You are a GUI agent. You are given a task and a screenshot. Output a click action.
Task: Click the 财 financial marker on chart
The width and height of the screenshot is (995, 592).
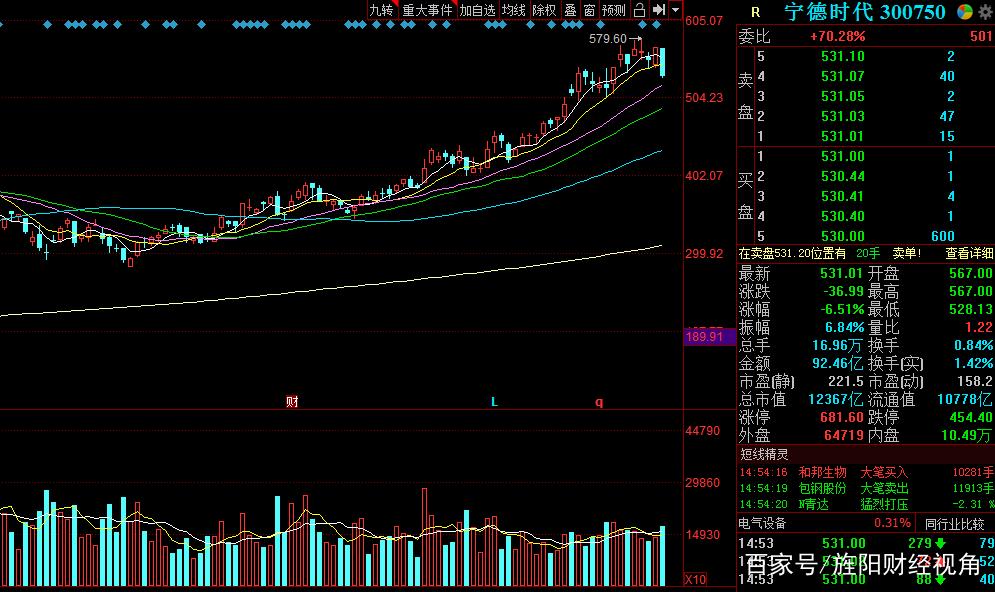click(x=292, y=402)
